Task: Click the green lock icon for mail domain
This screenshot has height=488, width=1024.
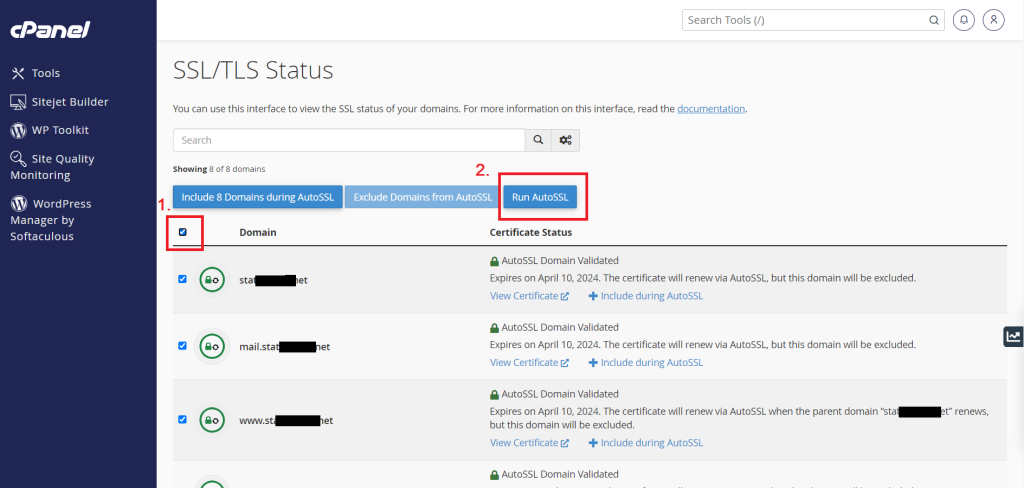Action: [212, 346]
